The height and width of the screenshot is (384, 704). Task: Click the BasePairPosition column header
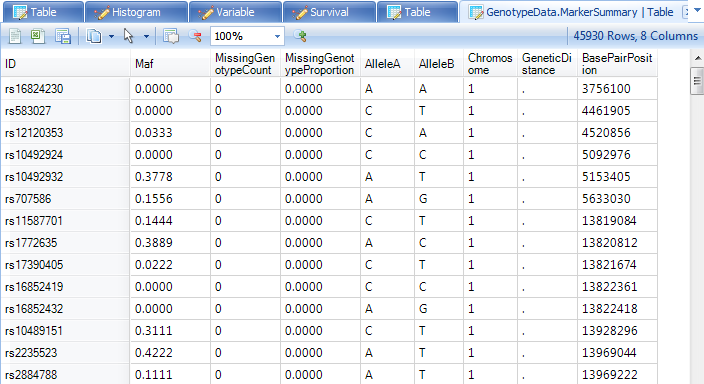[x=617, y=64]
